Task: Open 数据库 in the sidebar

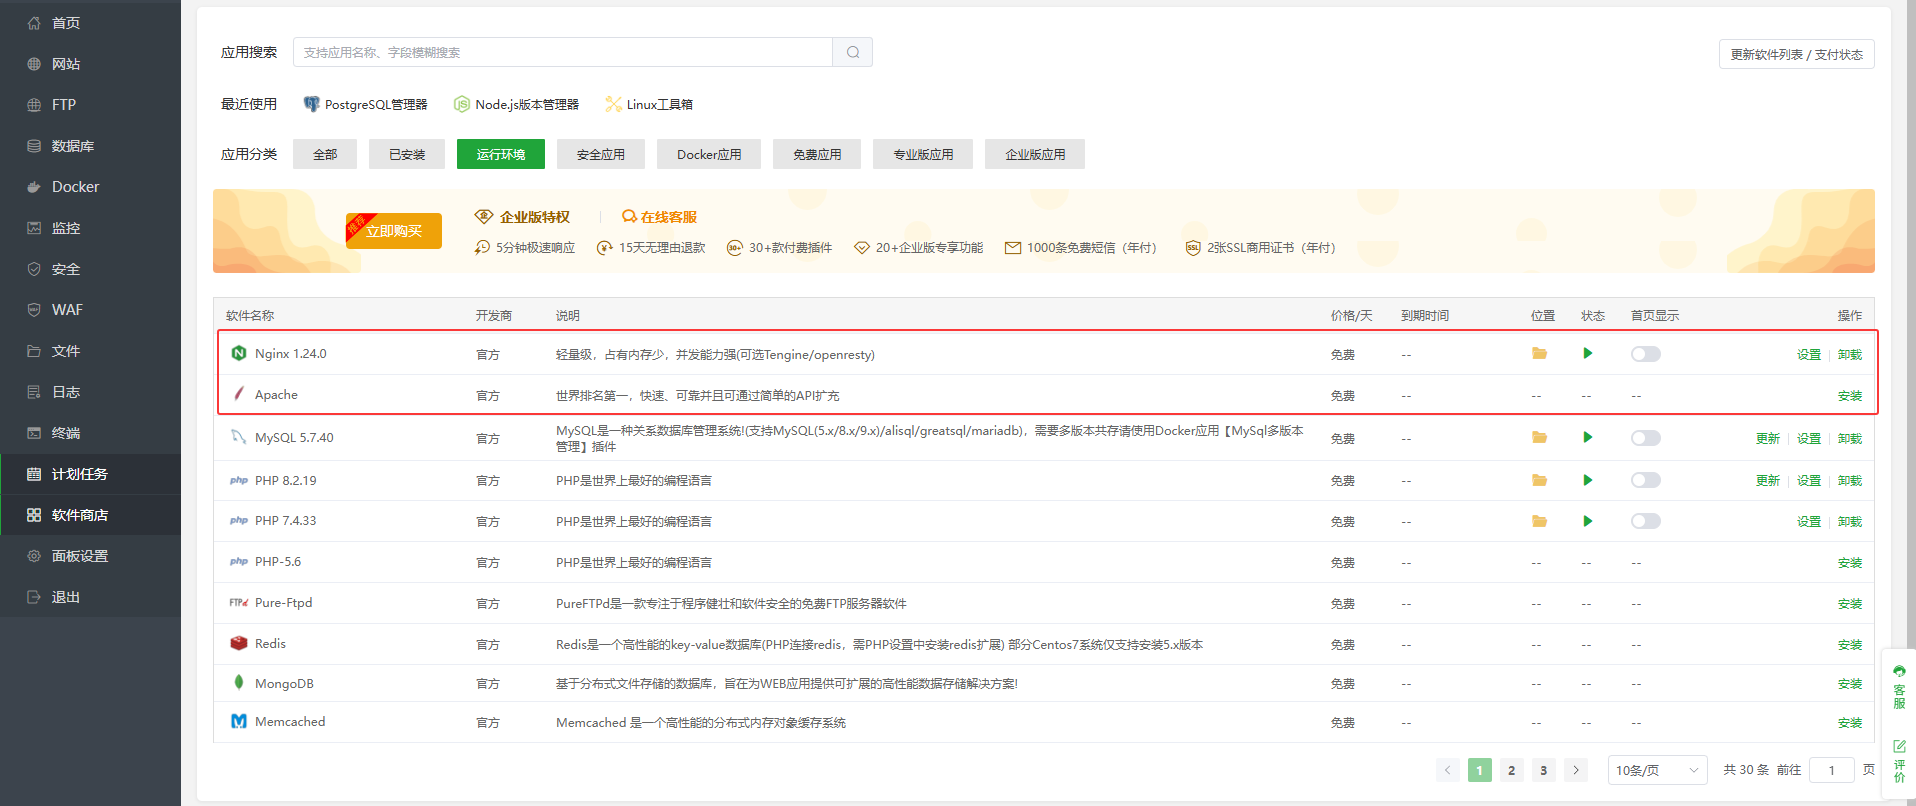Action: [90, 146]
